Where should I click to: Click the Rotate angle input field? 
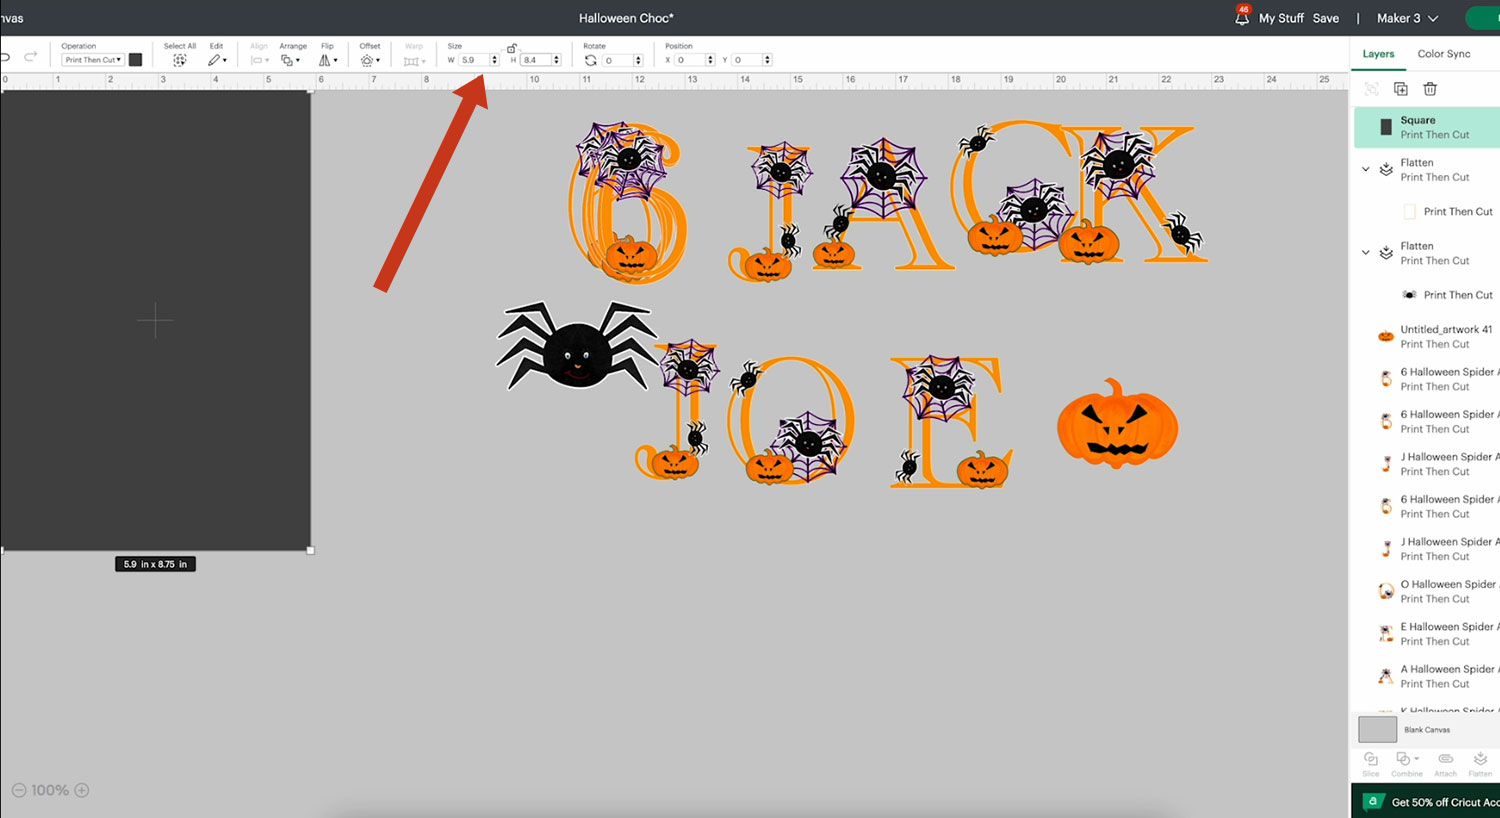point(616,60)
